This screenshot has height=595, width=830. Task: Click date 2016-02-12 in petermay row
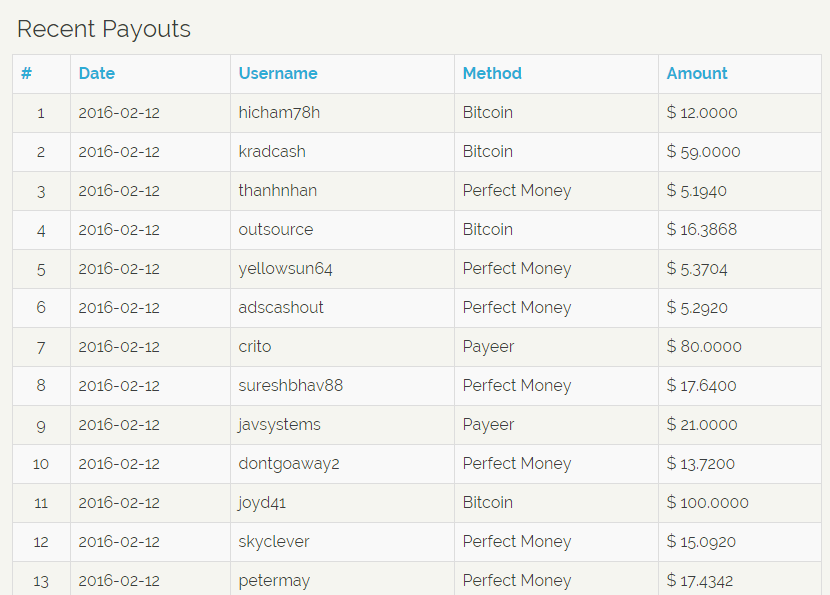[x=119, y=581]
